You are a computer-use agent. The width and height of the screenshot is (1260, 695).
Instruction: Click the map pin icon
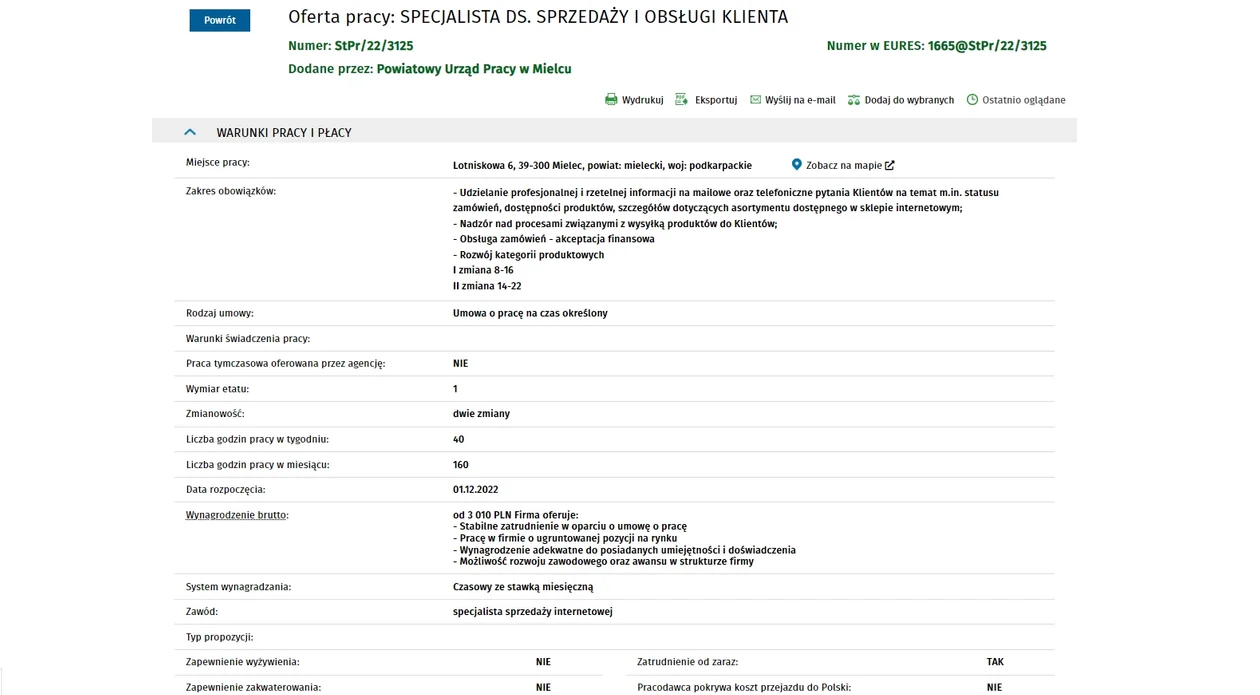coord(797,164)
